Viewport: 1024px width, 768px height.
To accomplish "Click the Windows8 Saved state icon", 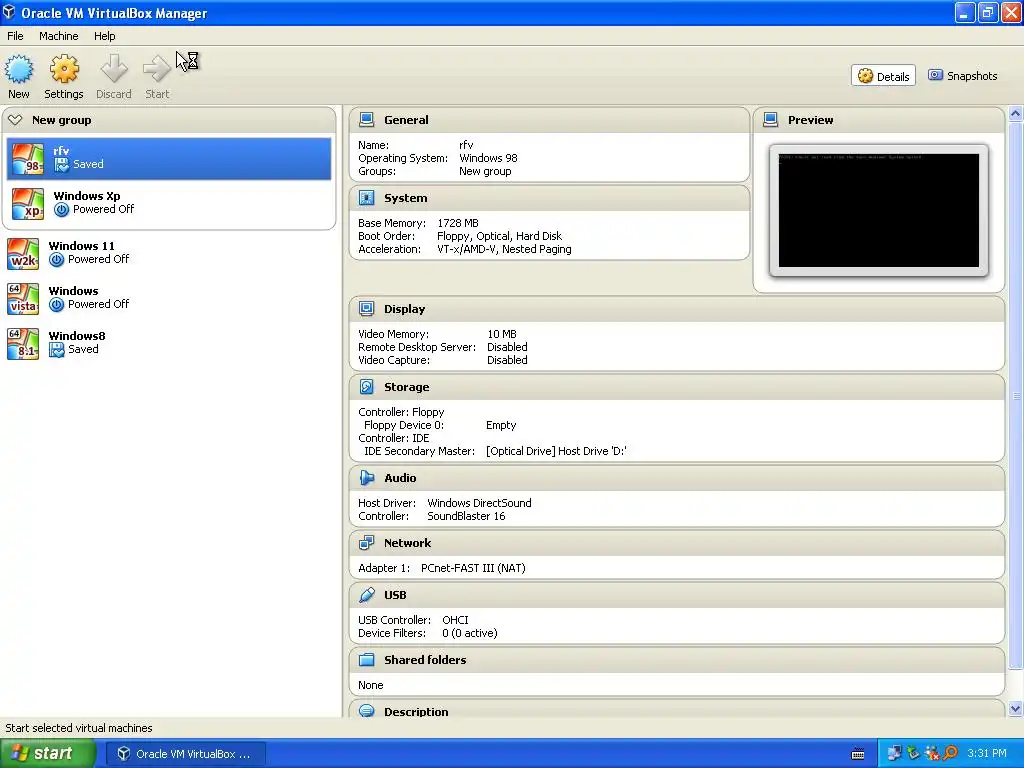I will 57,350.
